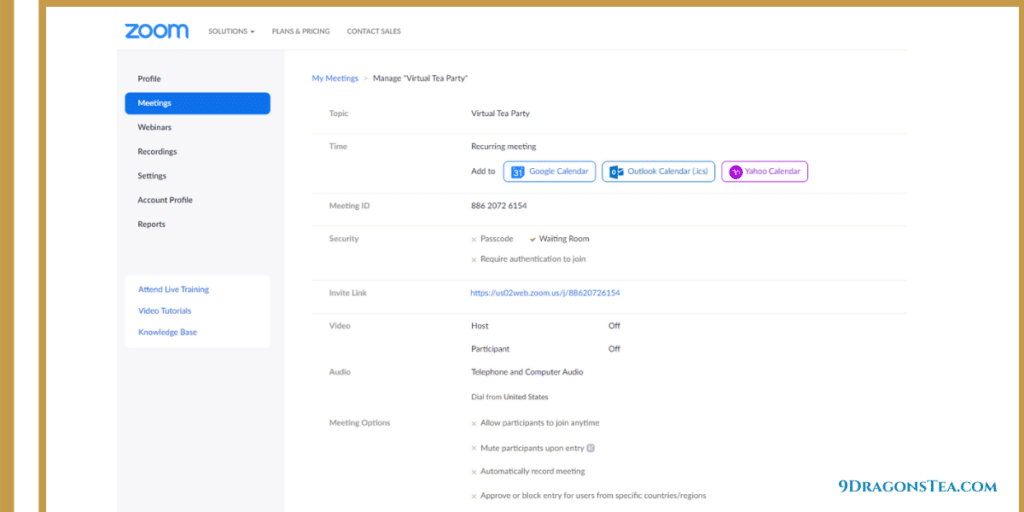Screen dimensions: 1024x512
Task: Open Contact Sales page
Action: pos(373,32)
